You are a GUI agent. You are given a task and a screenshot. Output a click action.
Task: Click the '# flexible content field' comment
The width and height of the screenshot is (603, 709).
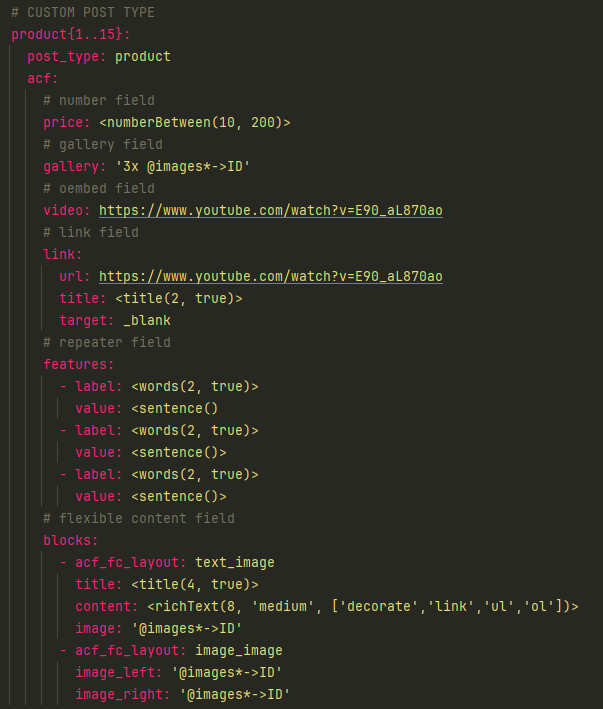pyautogui.click(x=139, y=518)
